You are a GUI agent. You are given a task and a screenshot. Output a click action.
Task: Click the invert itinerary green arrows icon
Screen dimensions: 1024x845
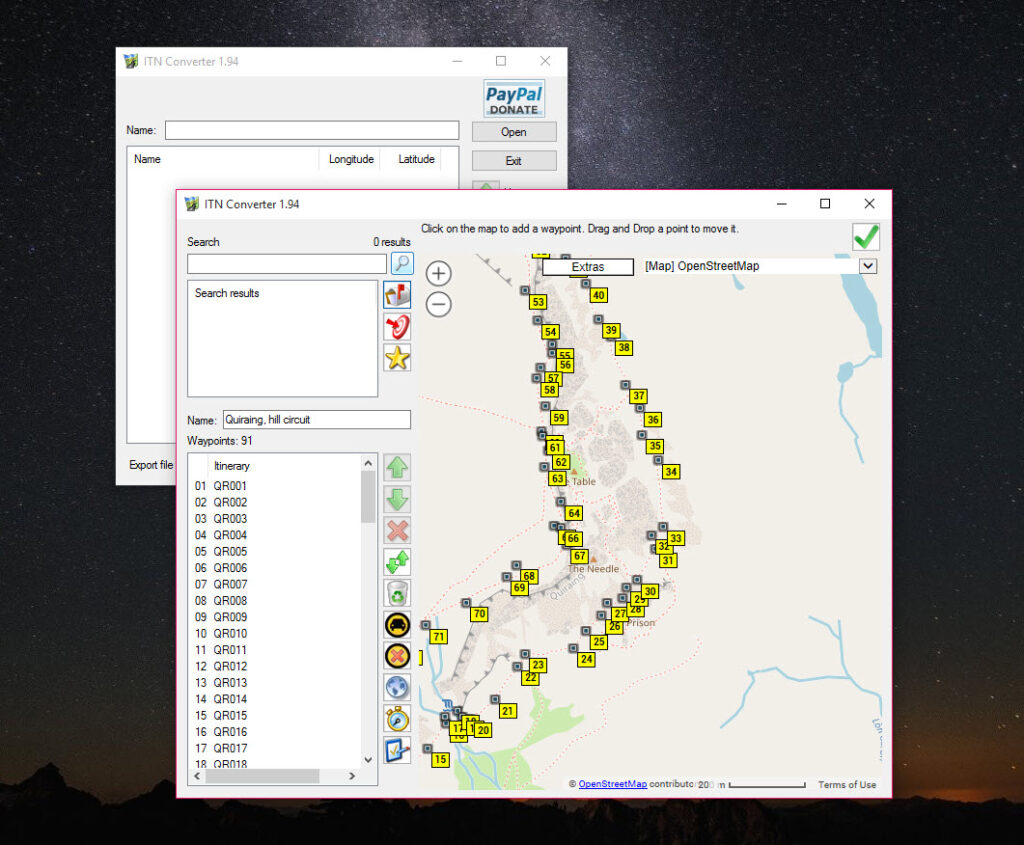click(397, 563)
